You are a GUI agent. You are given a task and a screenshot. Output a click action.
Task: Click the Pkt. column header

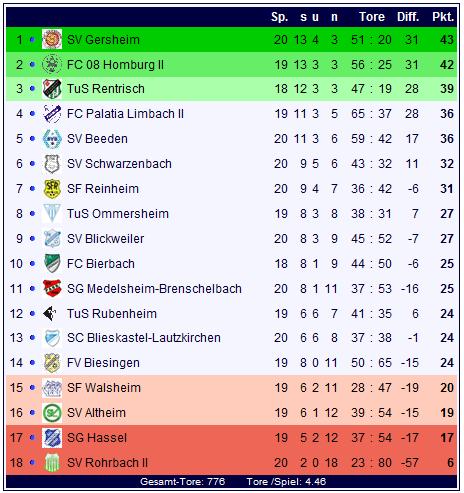(x=443, y=17)
